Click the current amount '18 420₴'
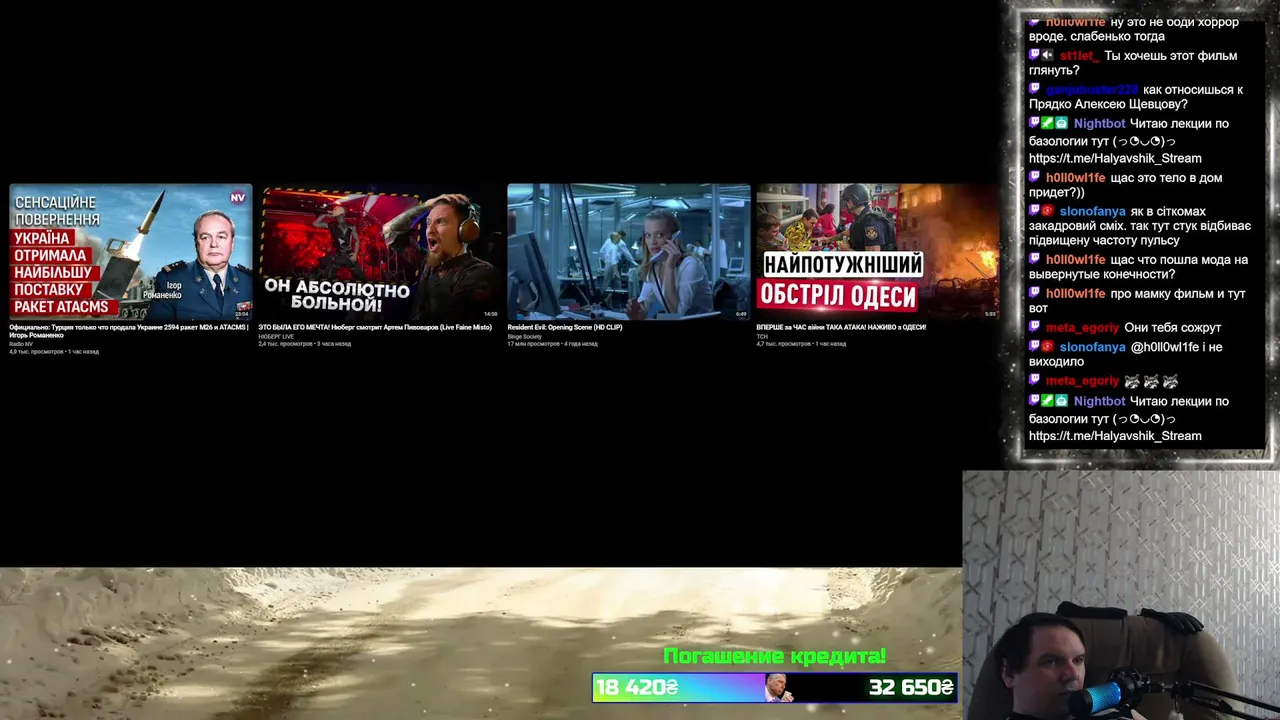Viewport: 1280px width, 720px height. 637,688
